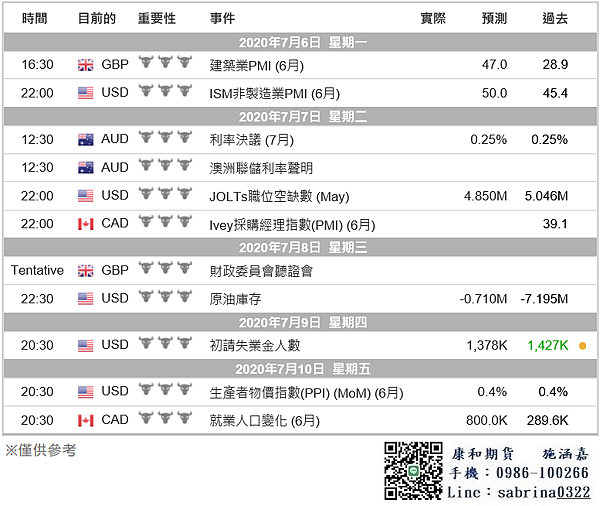Screen dimensions: 600x506
Task: Click UK flag in 建築業PMI row
Action: point(85,65)
